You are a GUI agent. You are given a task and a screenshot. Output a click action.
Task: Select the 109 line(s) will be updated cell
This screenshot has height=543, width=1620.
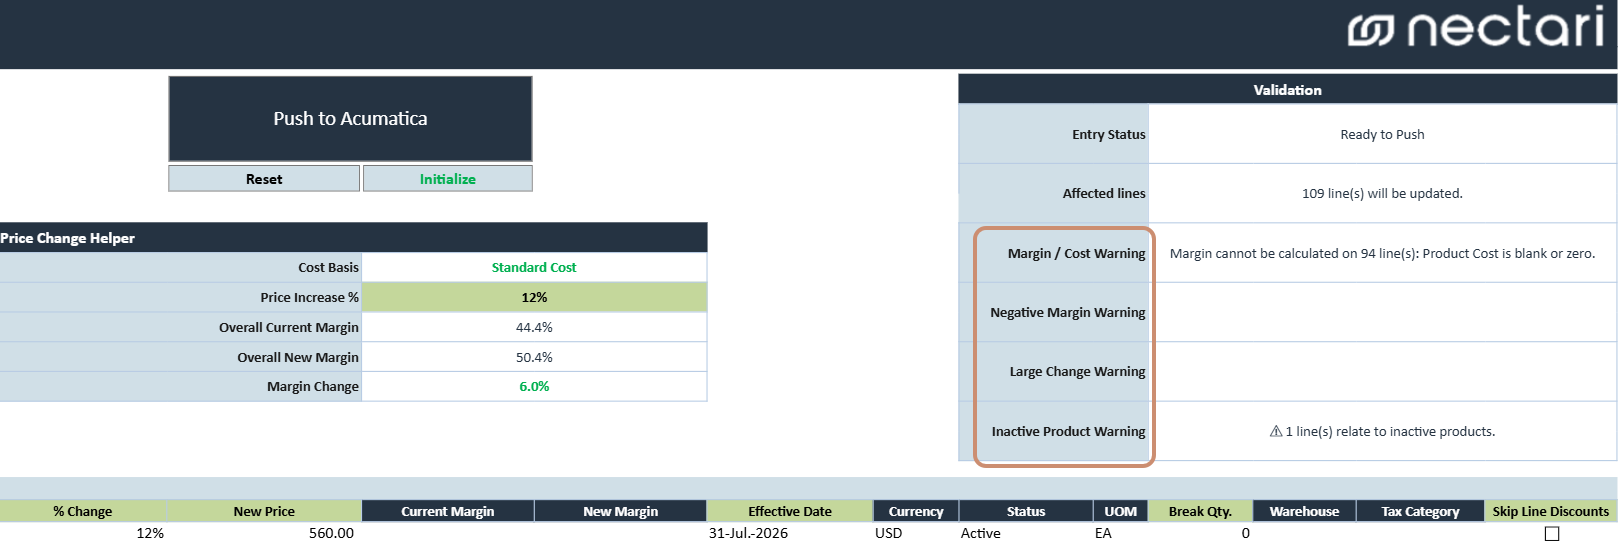(1382, 193)
